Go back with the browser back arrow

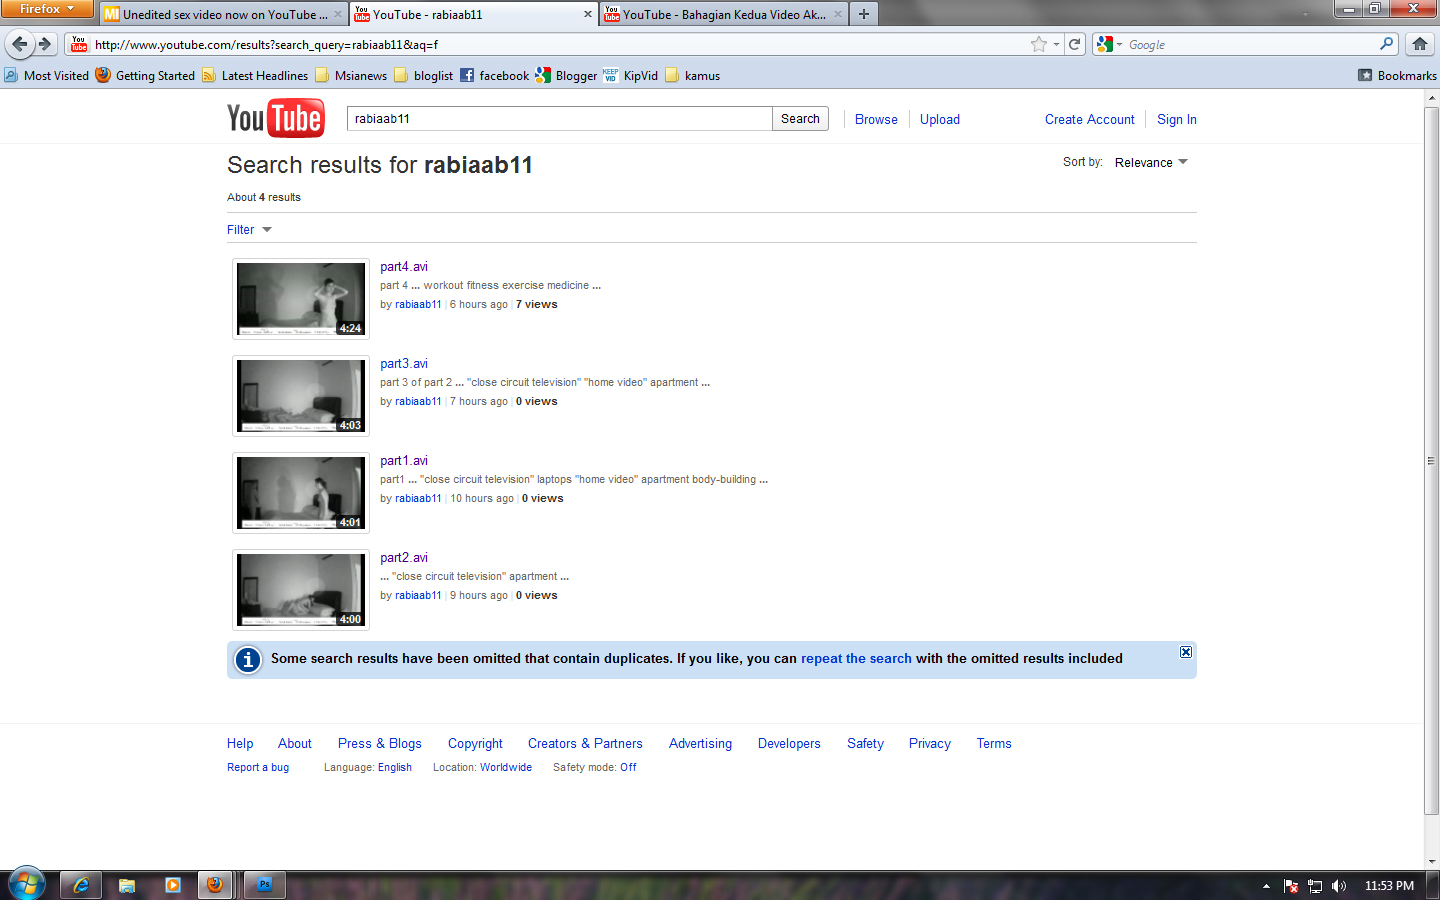tap(19, 44)
